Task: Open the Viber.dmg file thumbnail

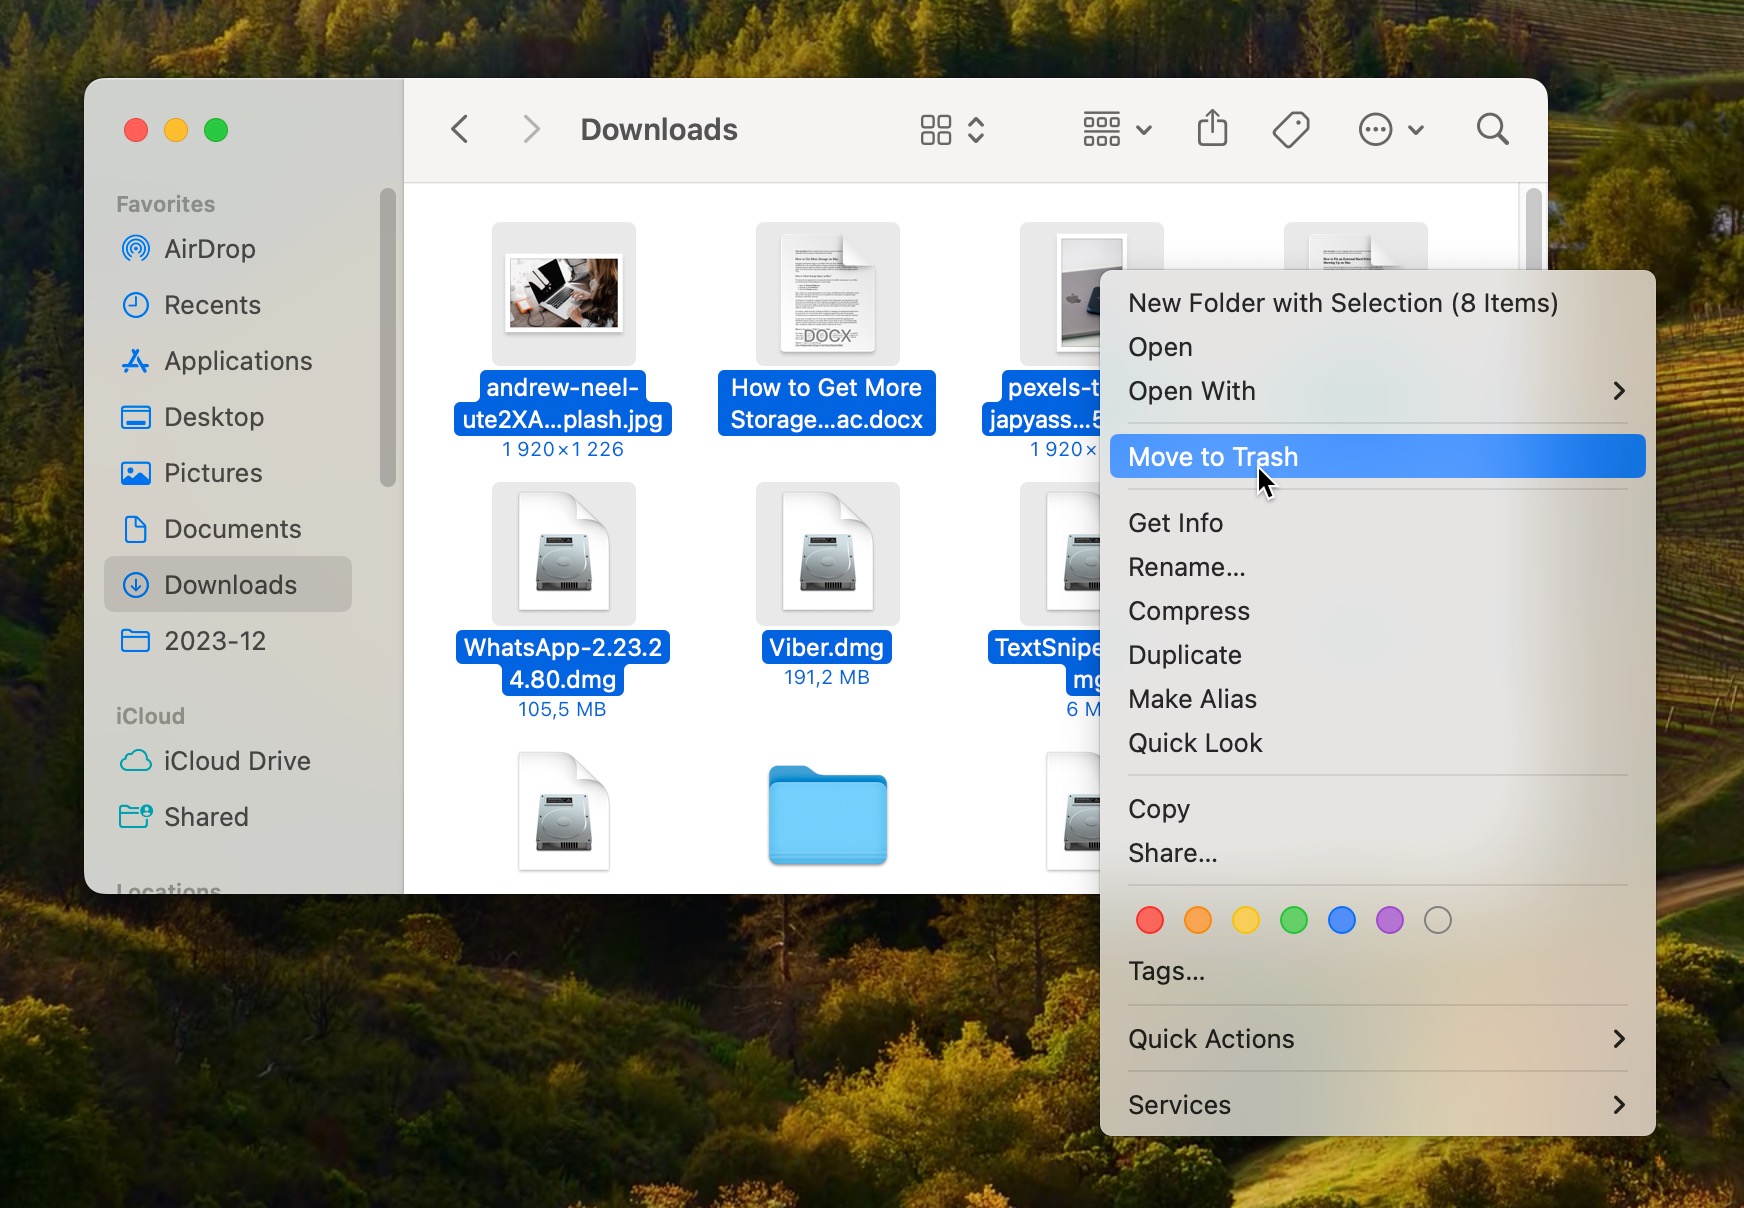Action: (826, 553)
